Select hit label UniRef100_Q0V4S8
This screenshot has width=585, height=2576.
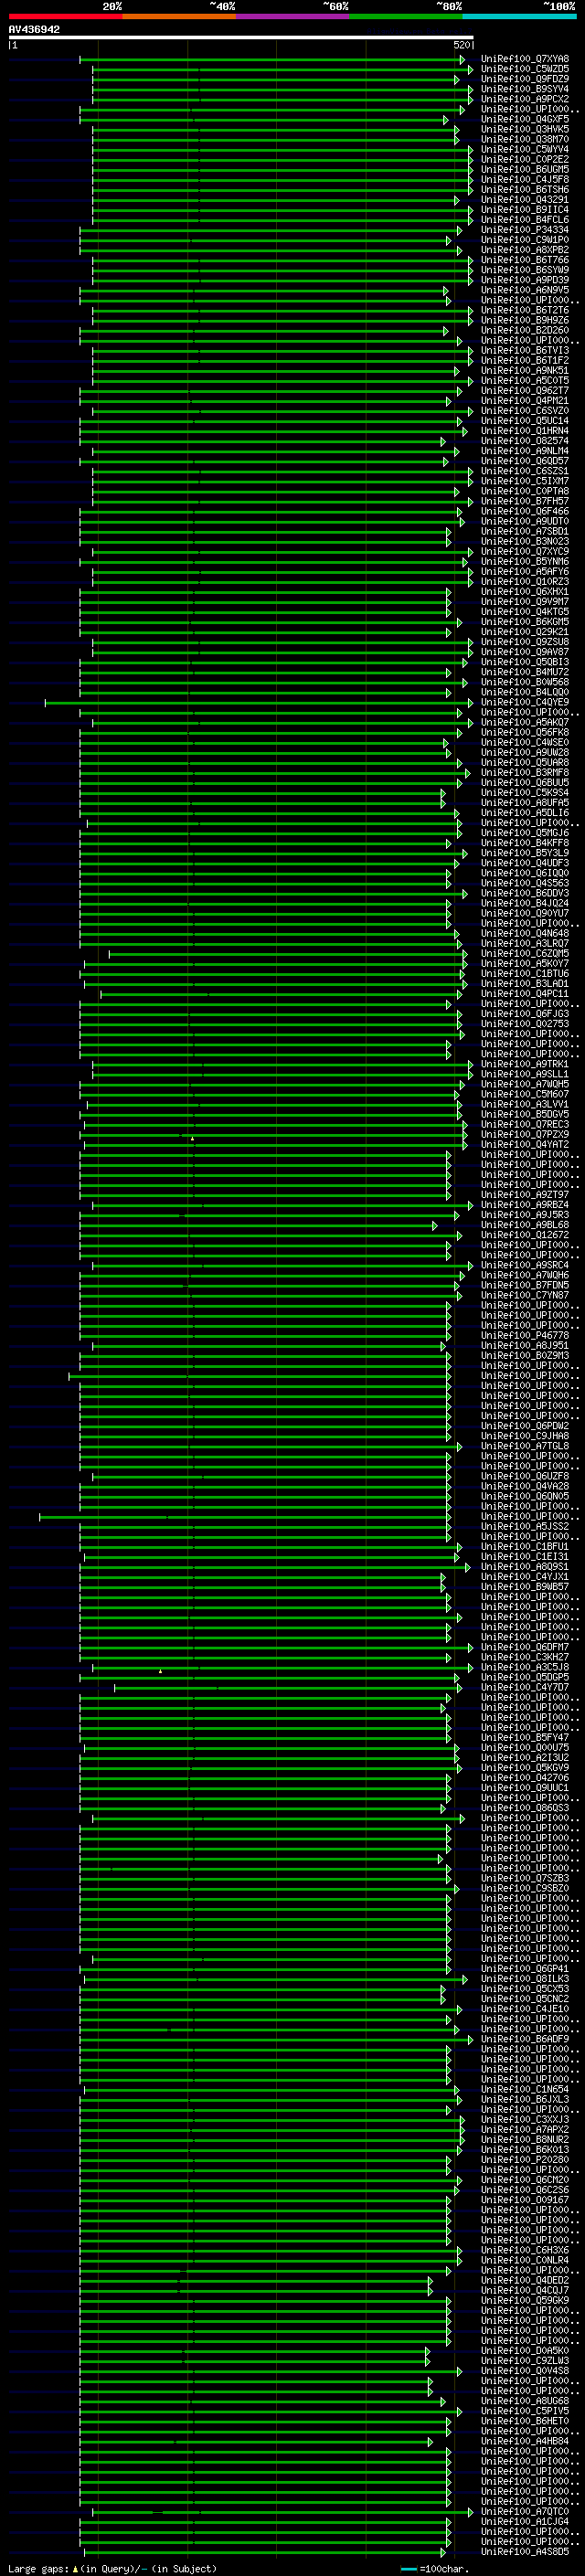tap(525, 2371)
